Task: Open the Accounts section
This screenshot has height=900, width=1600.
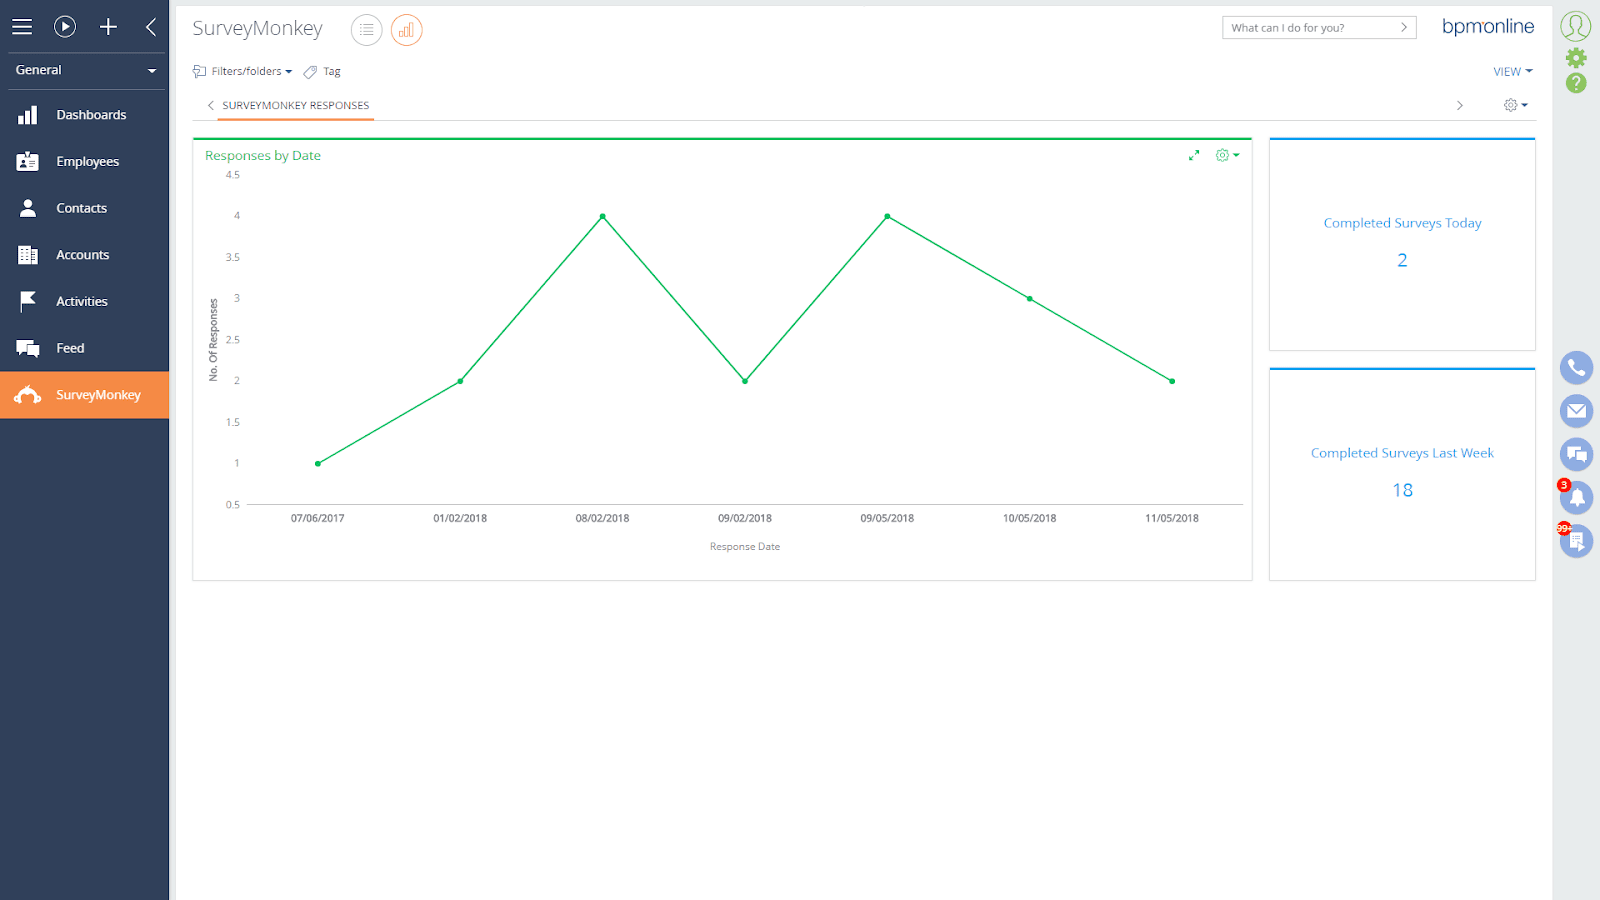Action: click(85, 255)
